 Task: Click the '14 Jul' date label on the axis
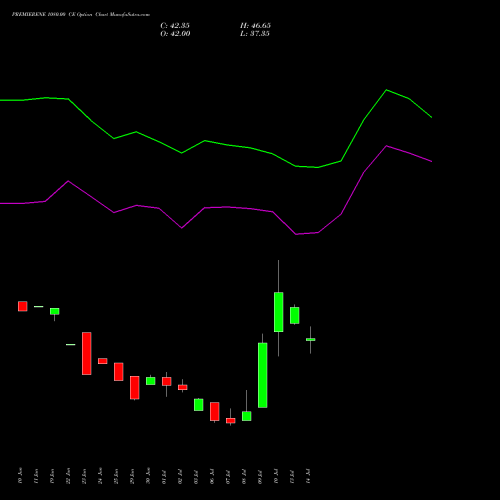(308, 476)
